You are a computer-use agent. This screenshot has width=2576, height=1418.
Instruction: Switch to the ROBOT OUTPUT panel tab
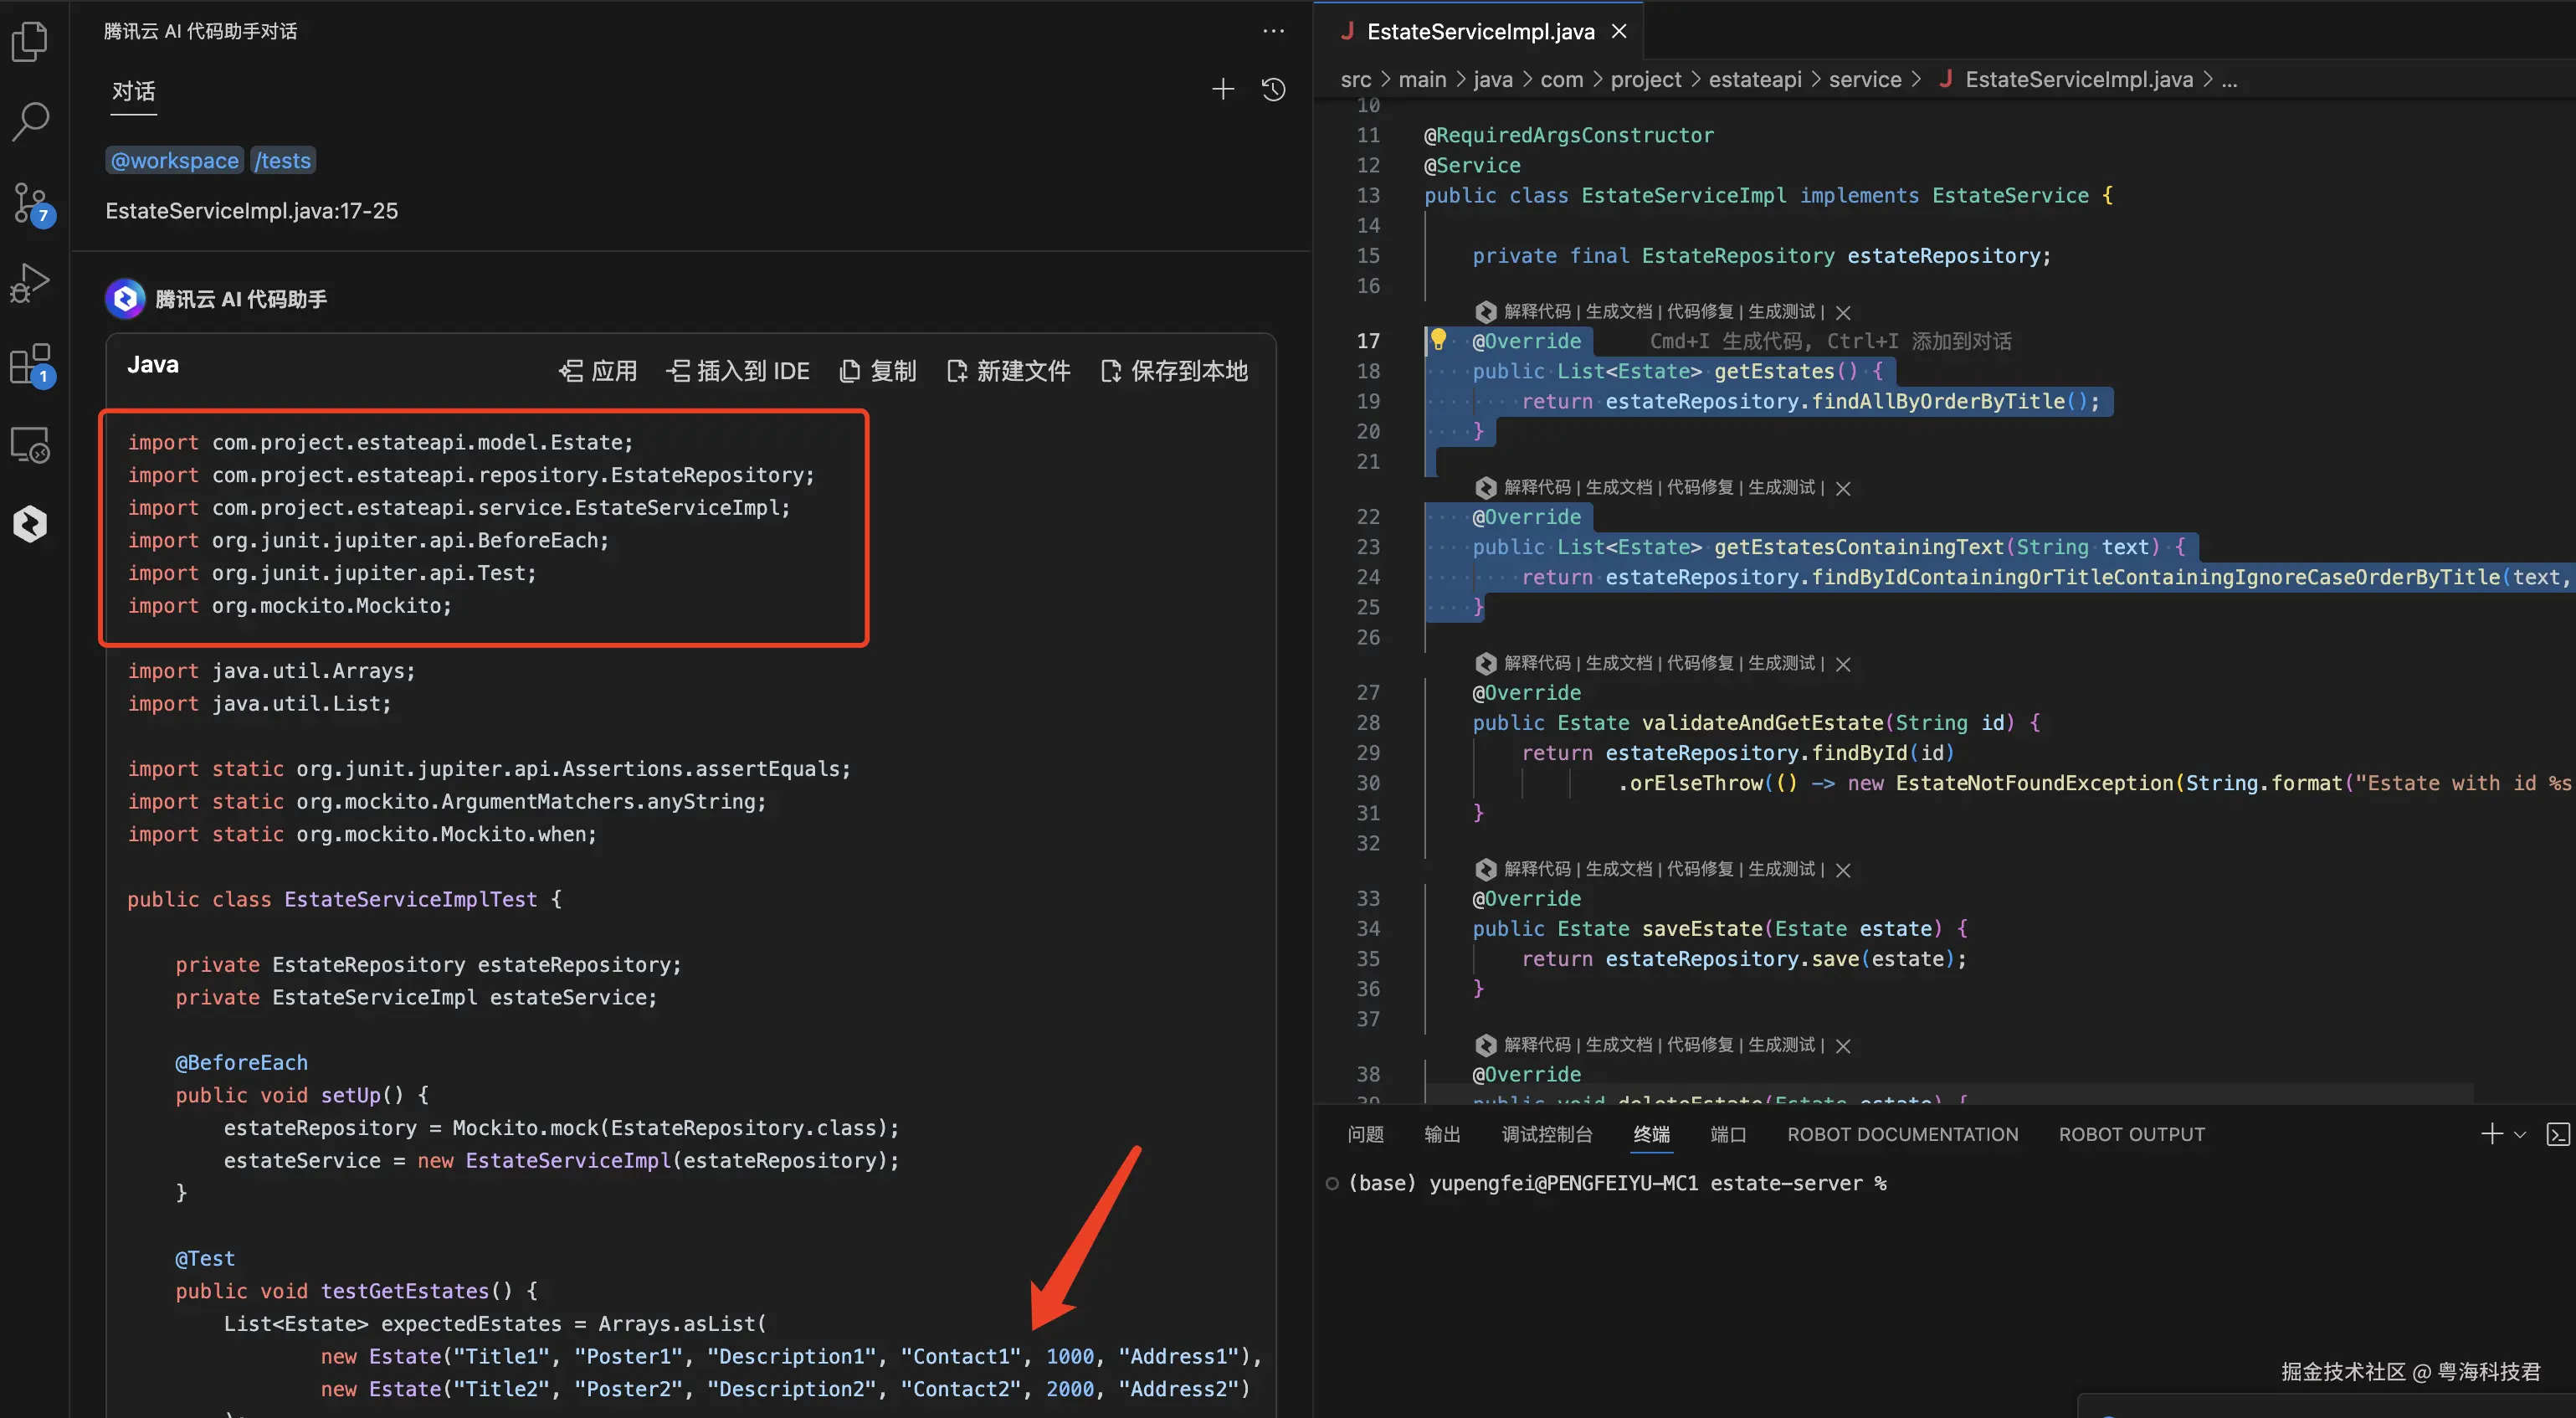click(x=2131, y=1134)
